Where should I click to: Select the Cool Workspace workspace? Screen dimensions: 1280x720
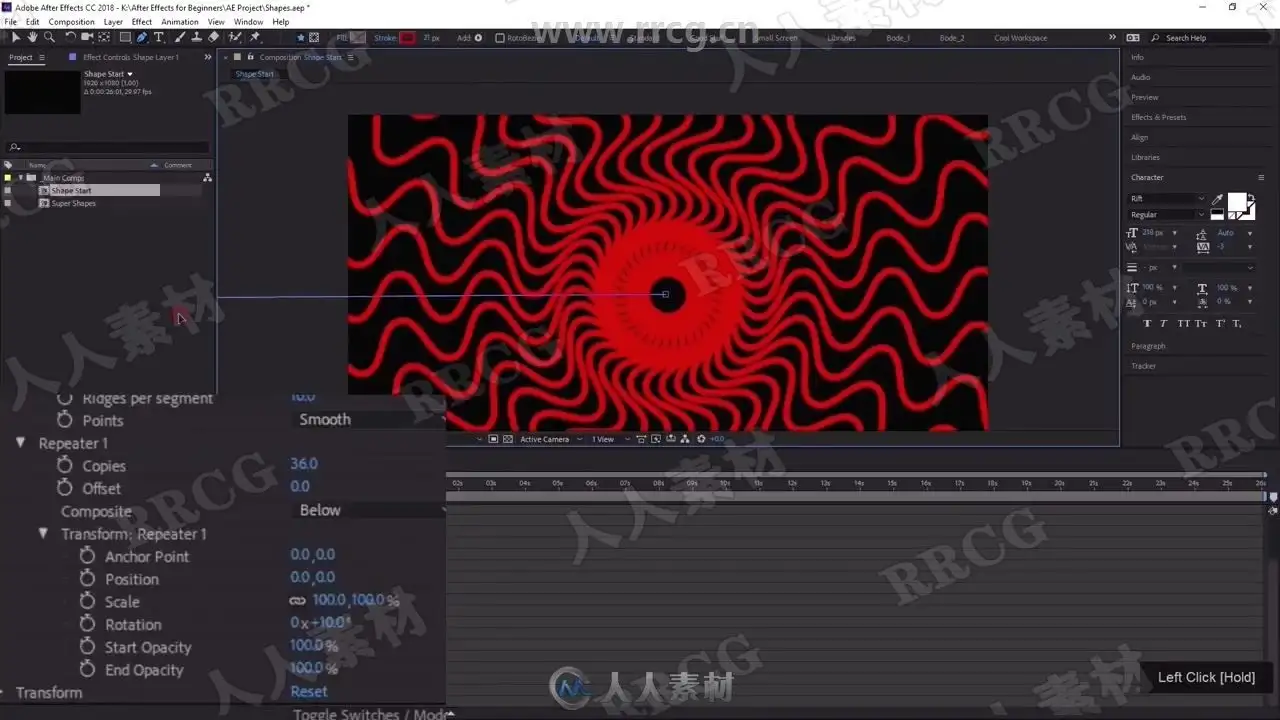(x=1020, y=38)
